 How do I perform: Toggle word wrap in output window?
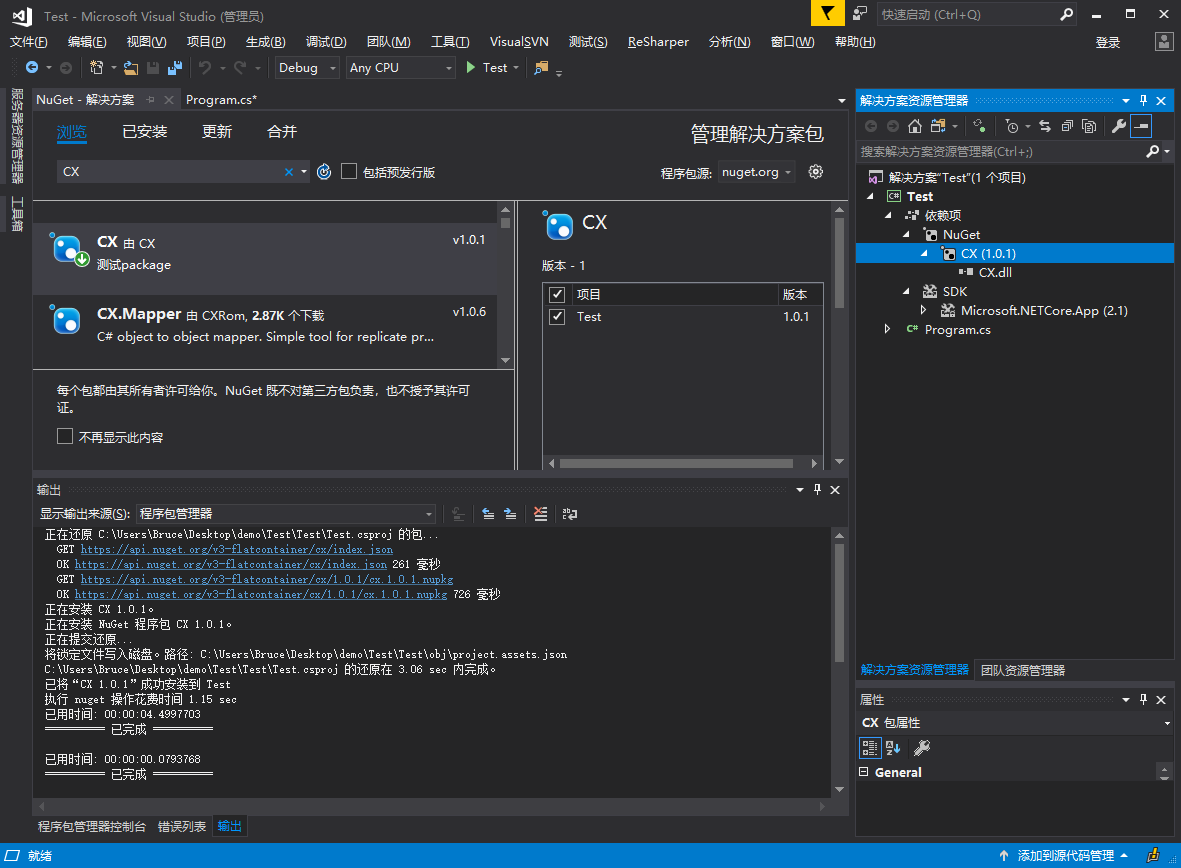pos(570,514)
